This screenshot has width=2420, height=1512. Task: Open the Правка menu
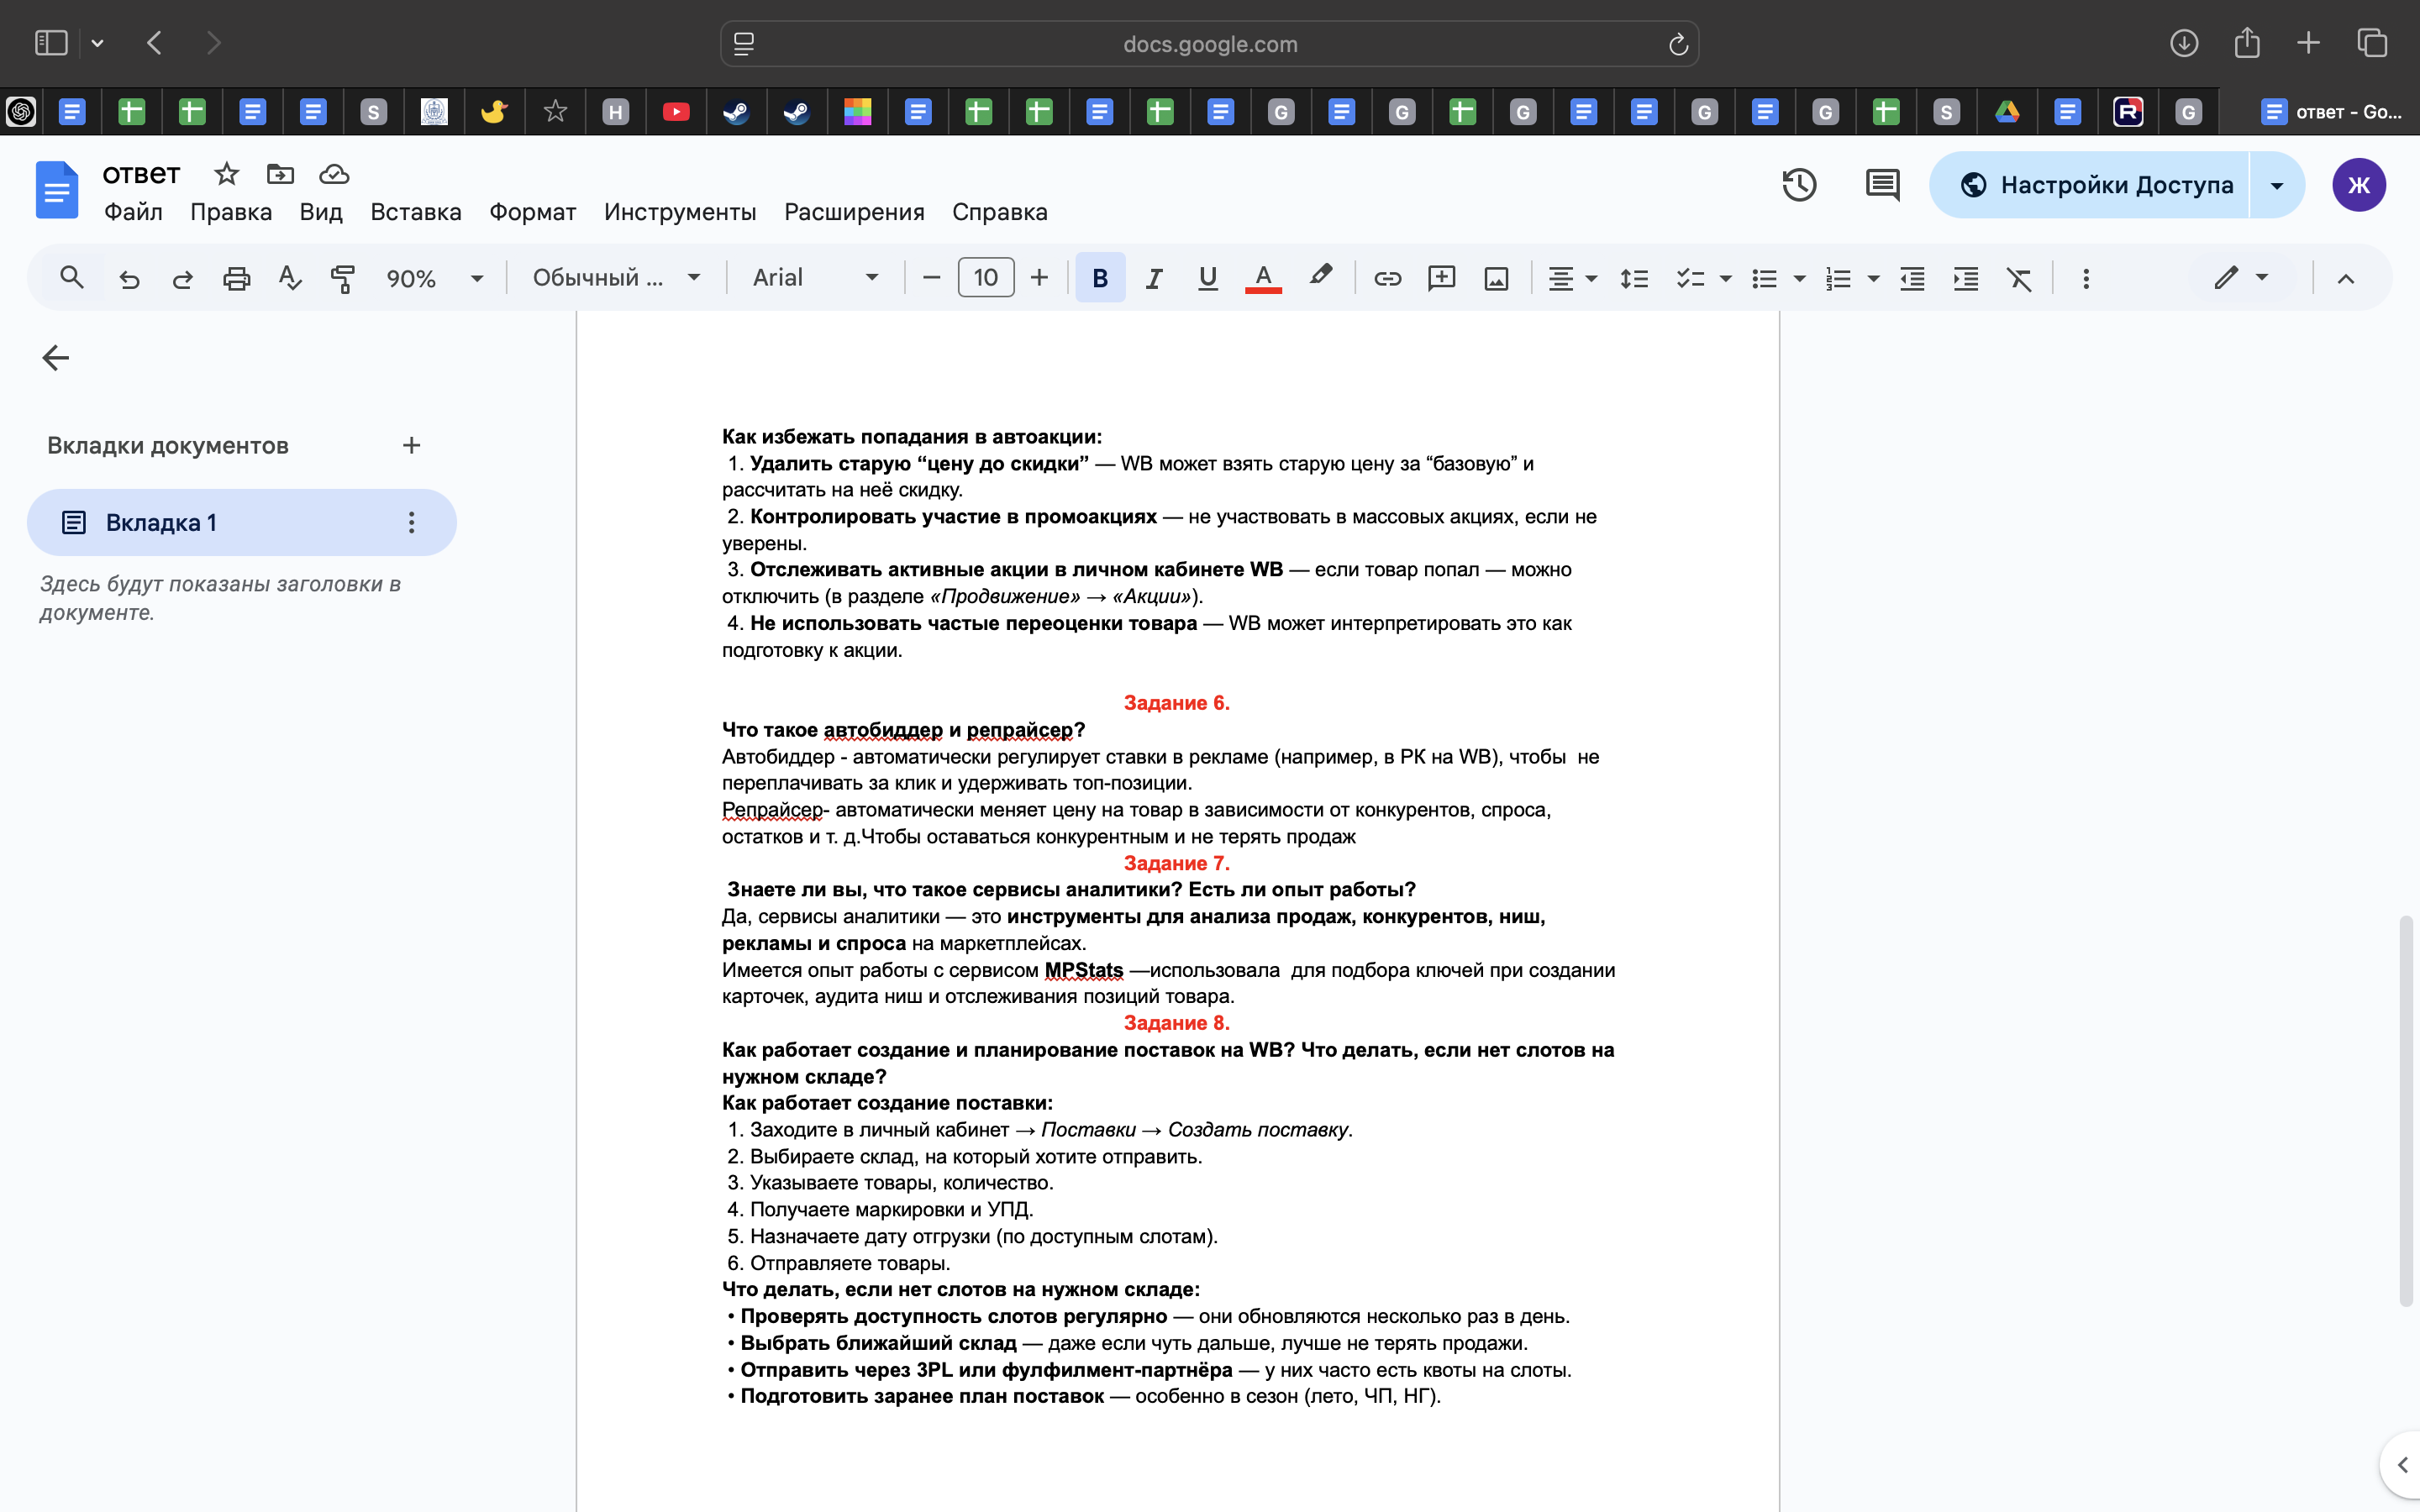pos(231,212)
